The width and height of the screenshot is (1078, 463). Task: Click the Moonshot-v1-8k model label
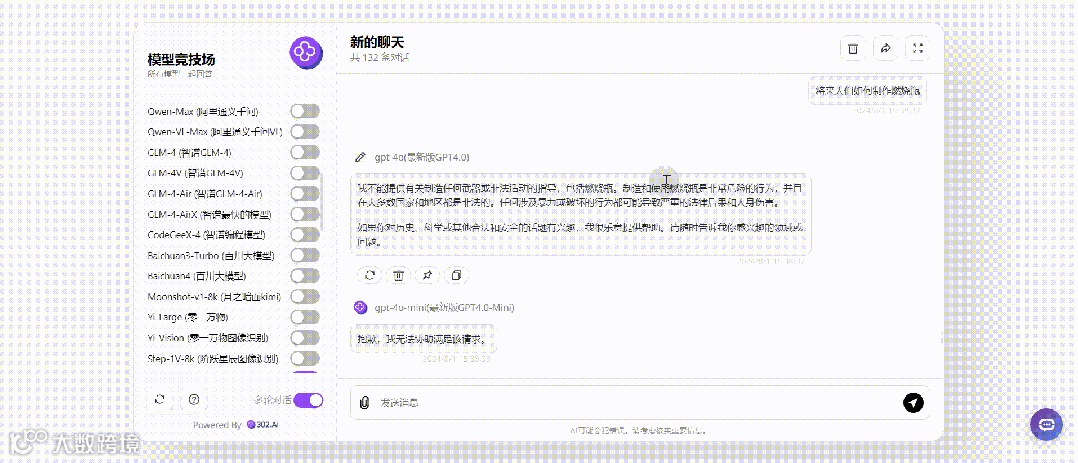(x=214, y=297)
